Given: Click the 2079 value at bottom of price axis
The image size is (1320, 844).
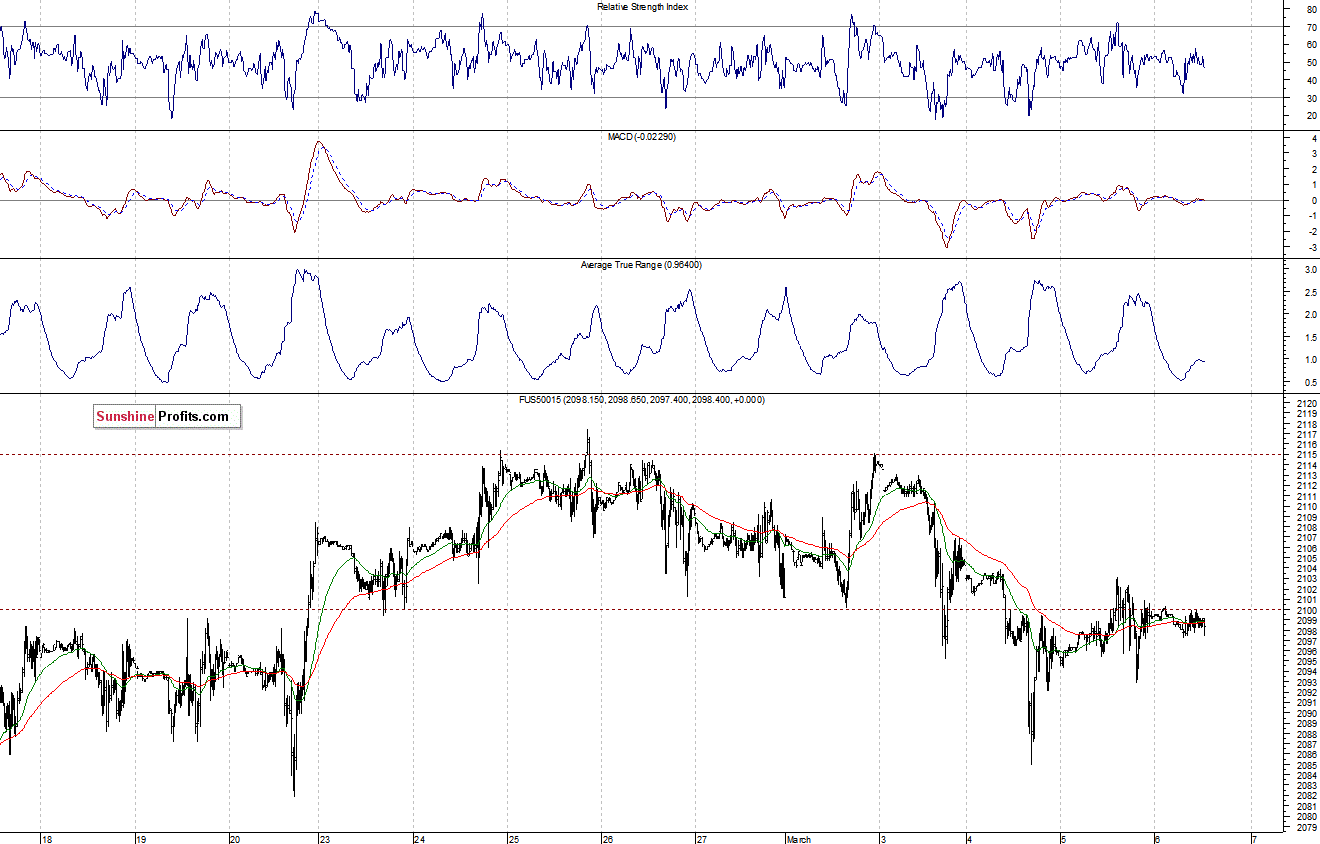Looking at the screenshot, I should (1305, 827).
